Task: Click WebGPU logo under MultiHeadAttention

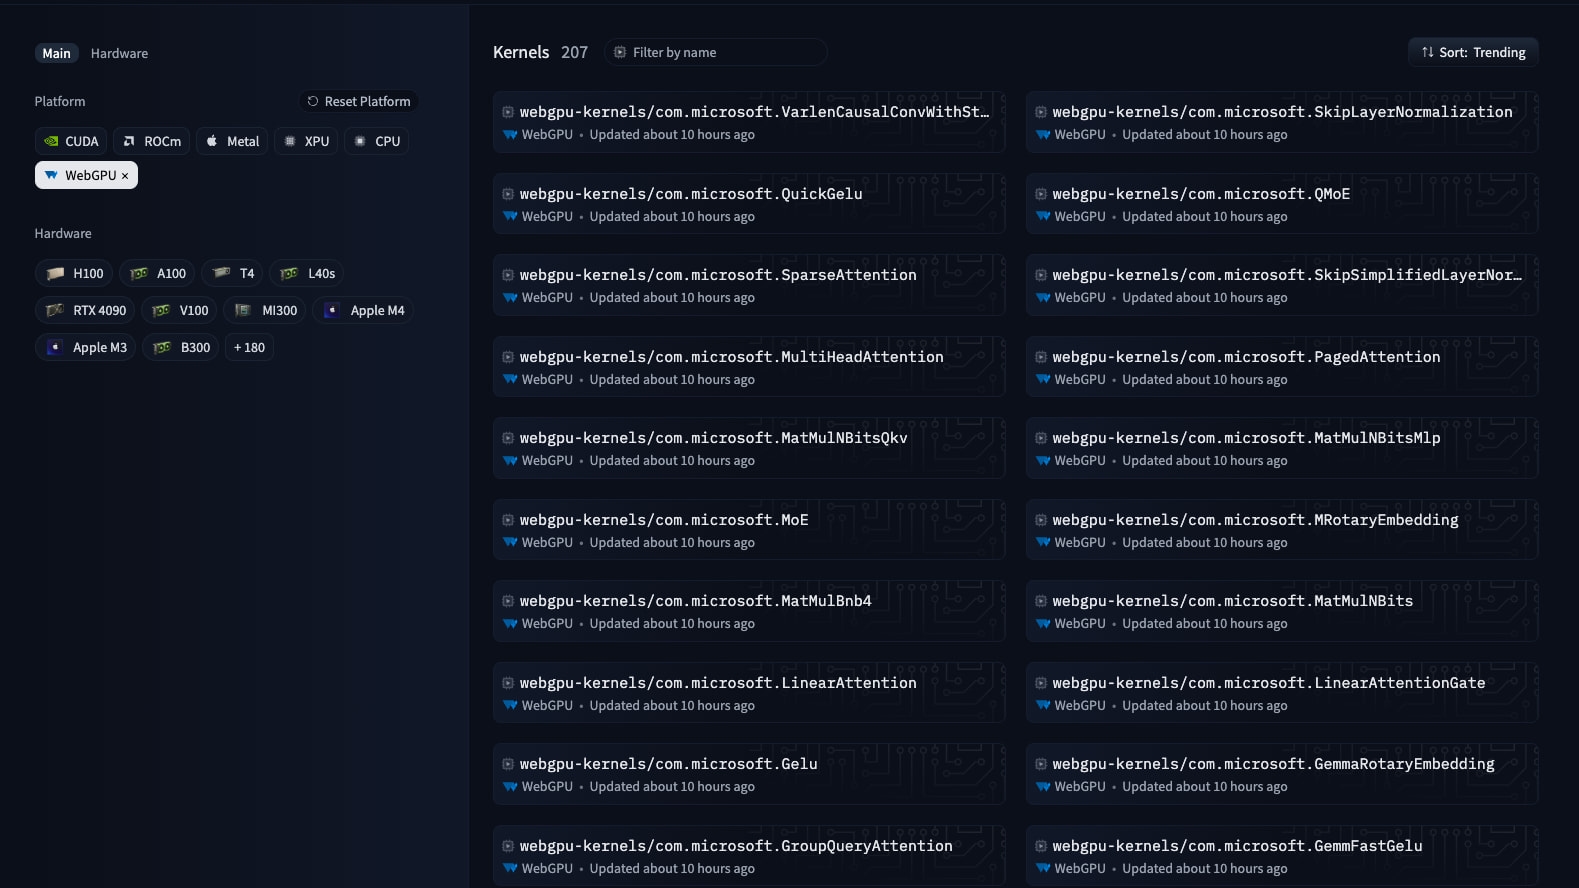Action: coord(510,379)
